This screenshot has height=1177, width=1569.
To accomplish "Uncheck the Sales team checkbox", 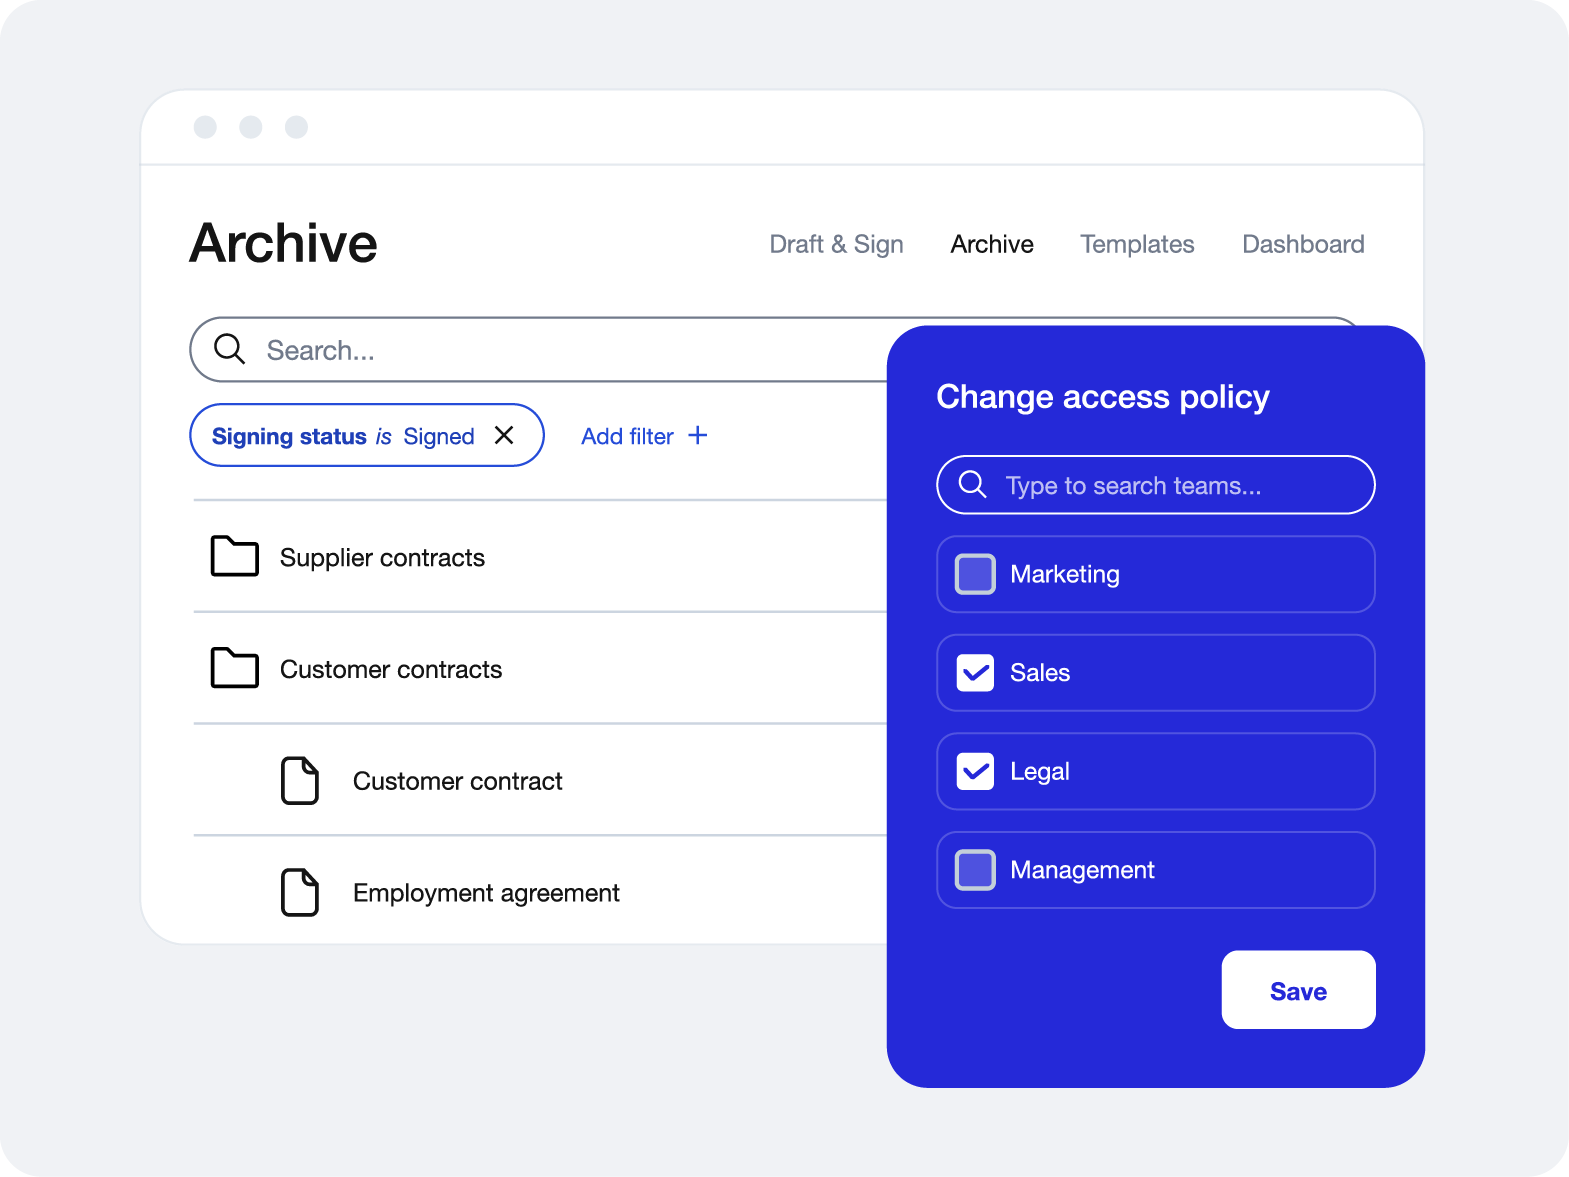I will [975, 673].
